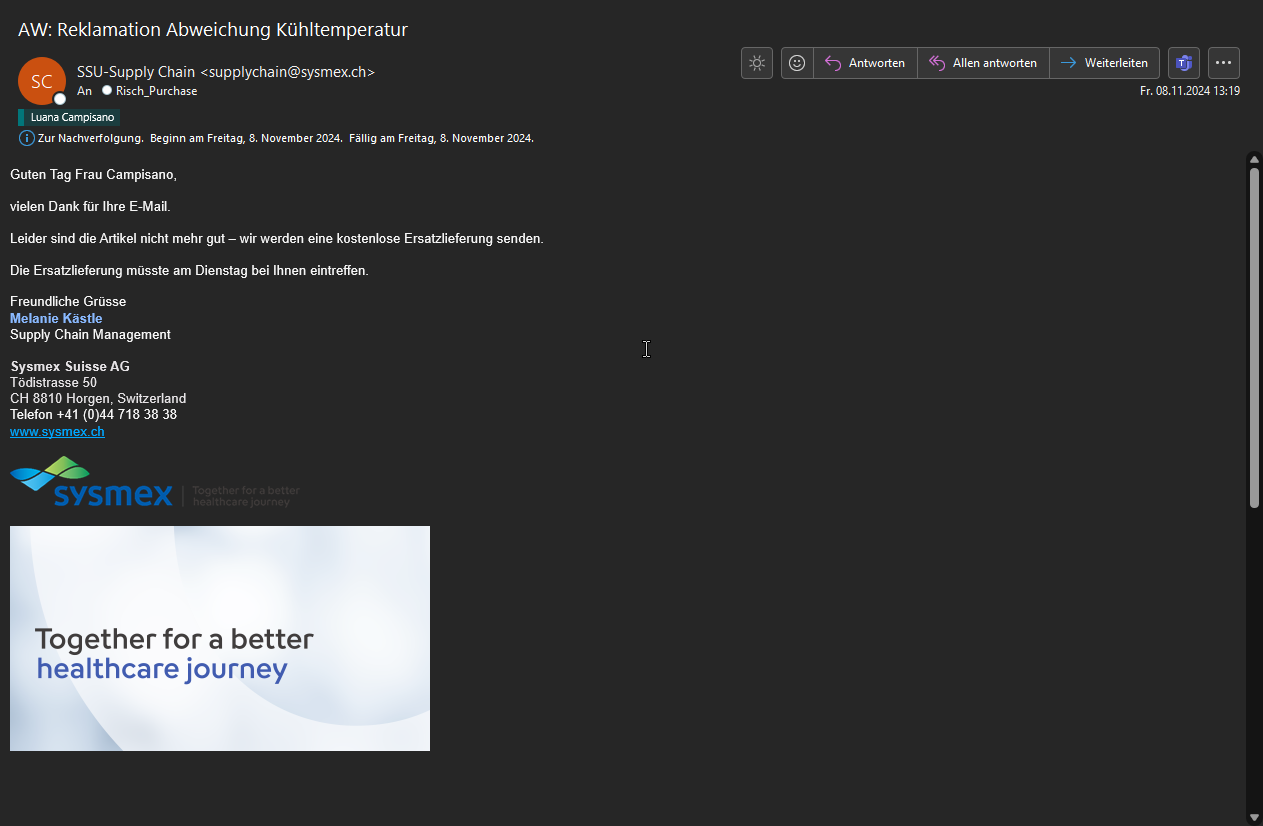The height and width of the screenshot is (826, 1263).
Task: Click the Antworten reply button
Action: click(x=865, y=63)
